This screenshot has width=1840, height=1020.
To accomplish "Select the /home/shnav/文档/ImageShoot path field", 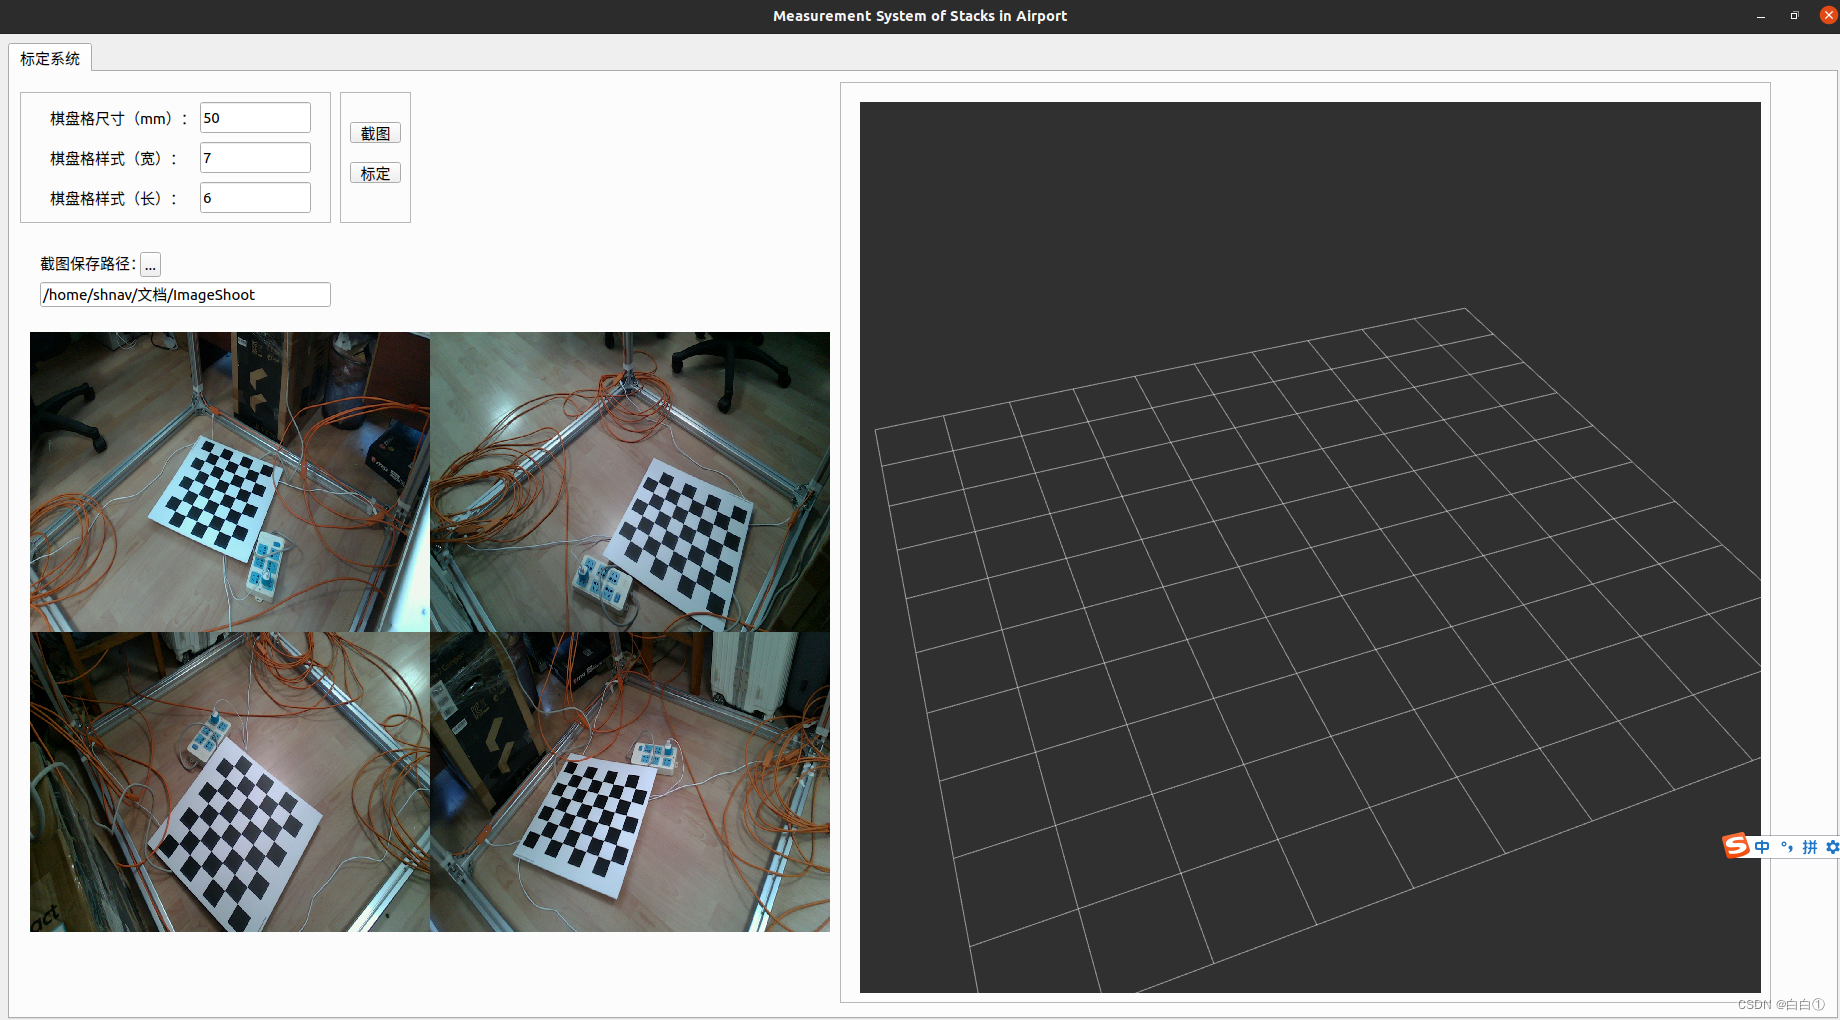I will (x=184, y=294).
